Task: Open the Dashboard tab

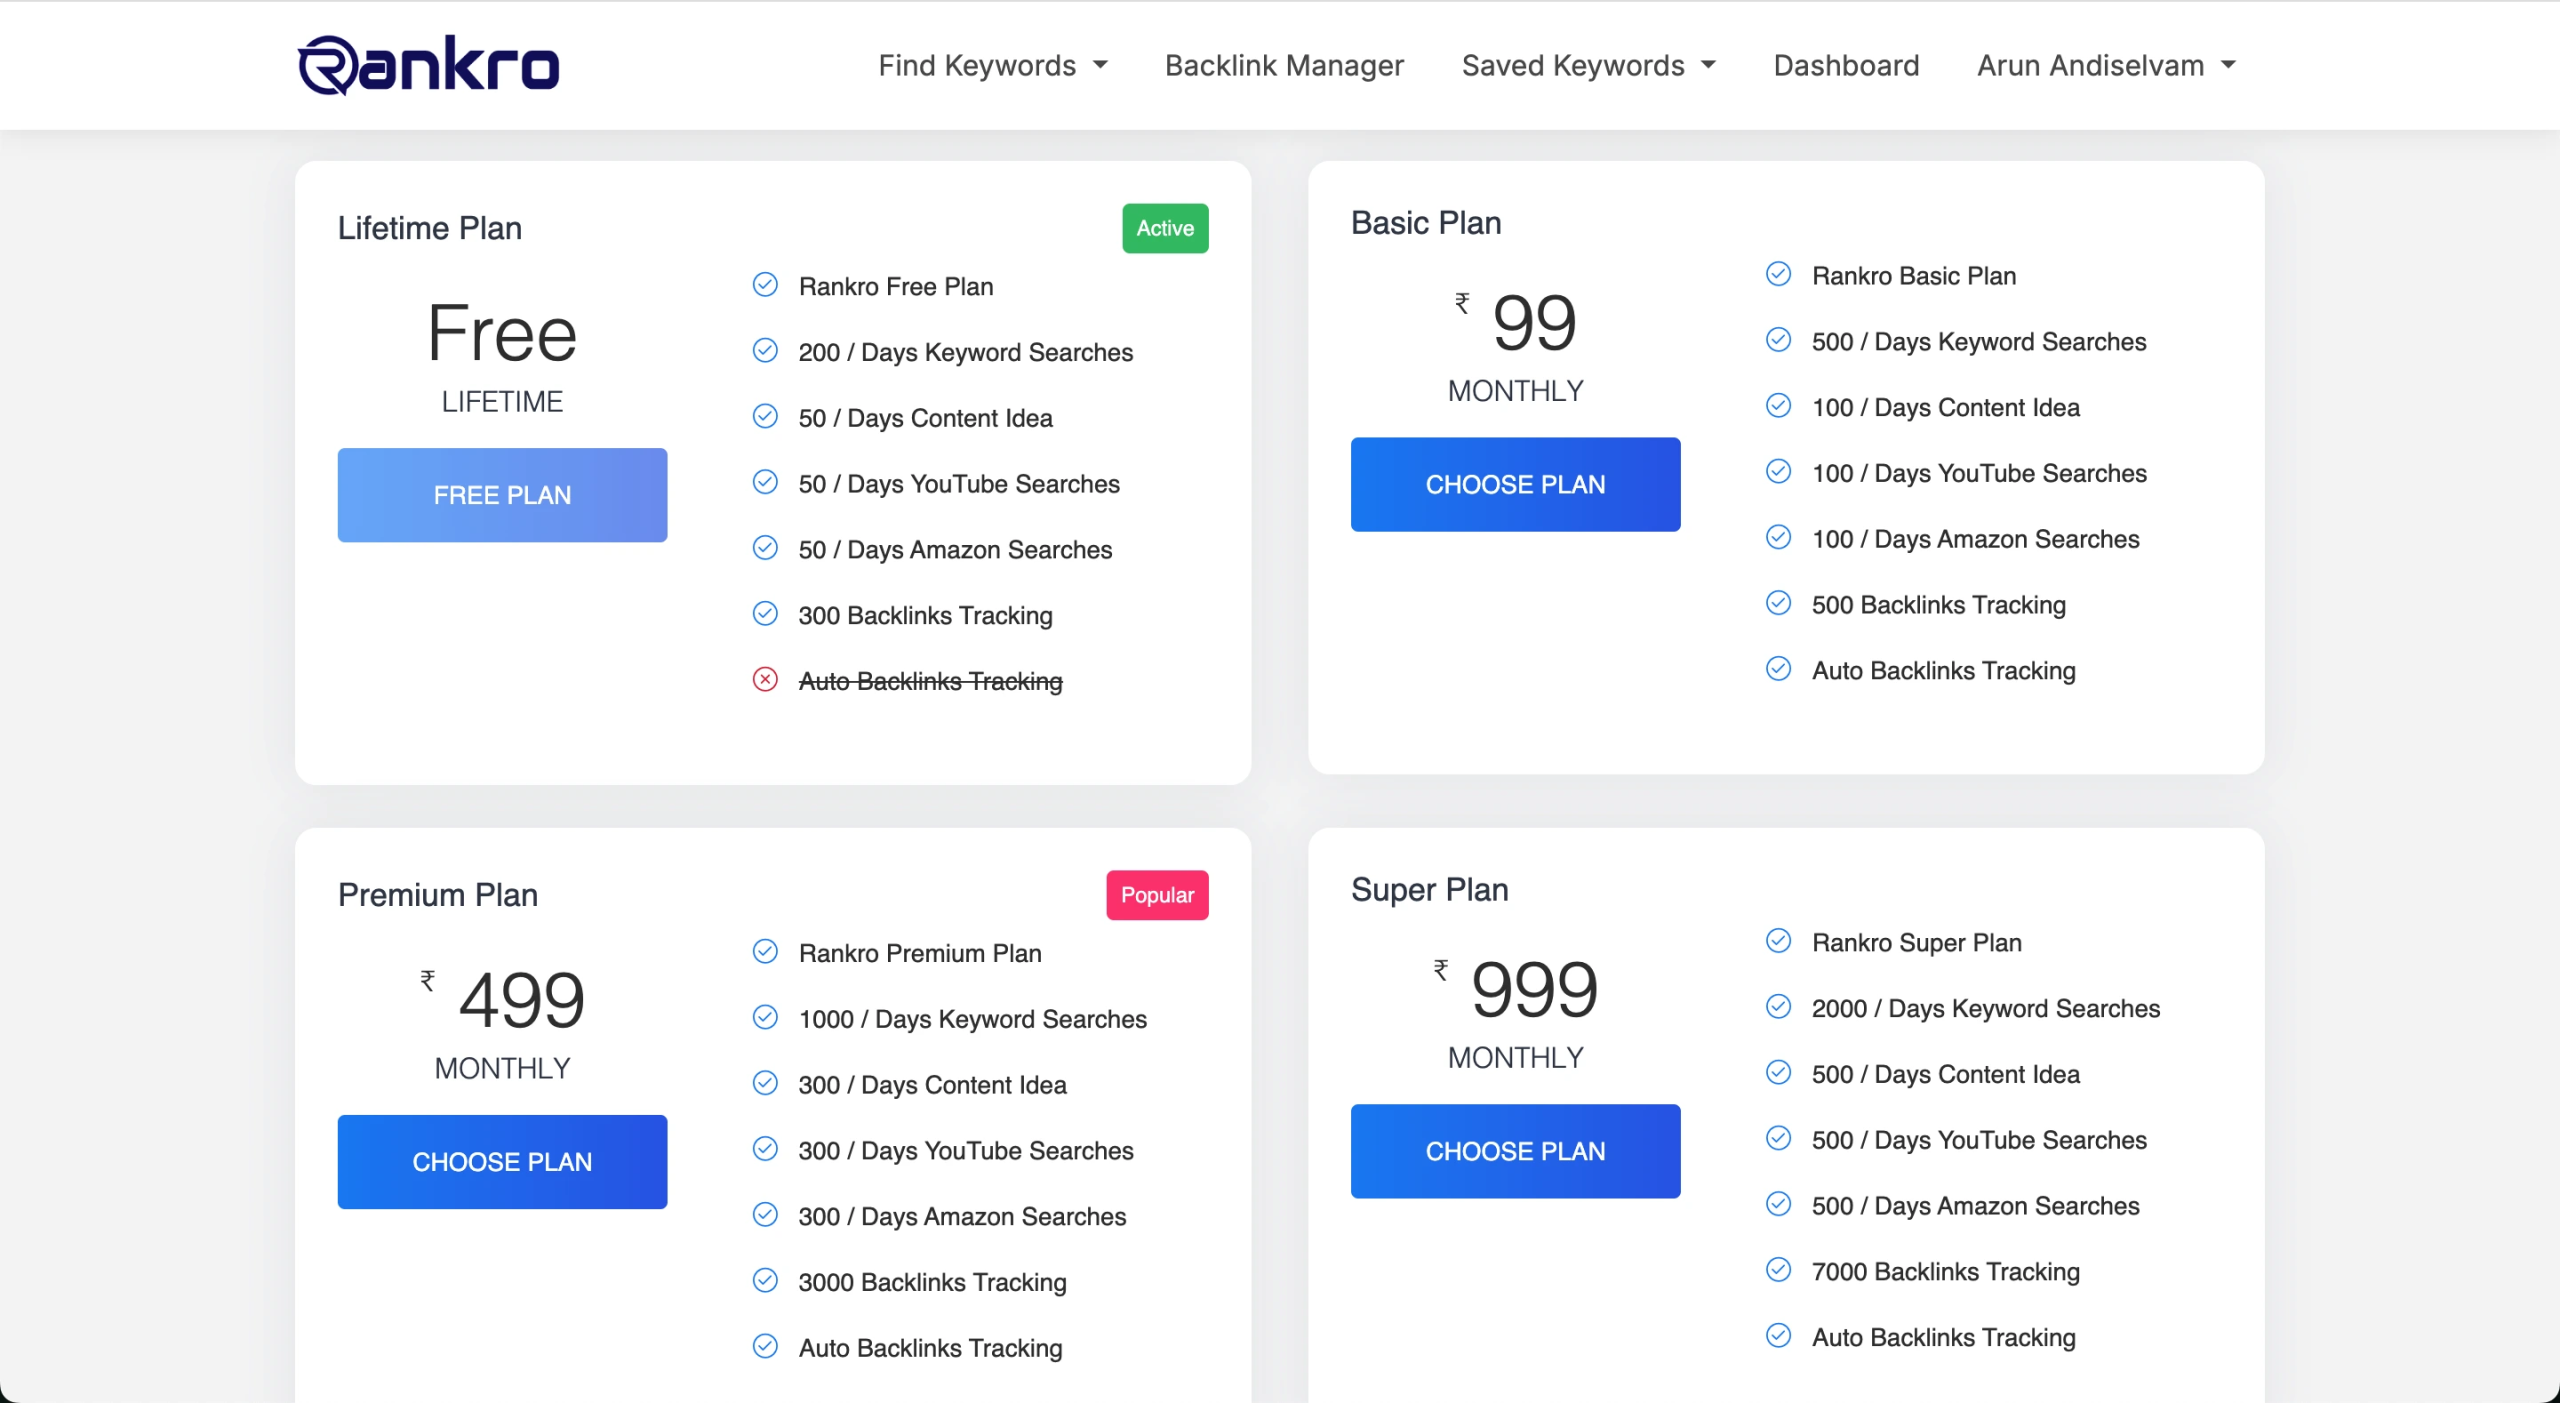Action: pyautogui.click(x=1847, y=64)
